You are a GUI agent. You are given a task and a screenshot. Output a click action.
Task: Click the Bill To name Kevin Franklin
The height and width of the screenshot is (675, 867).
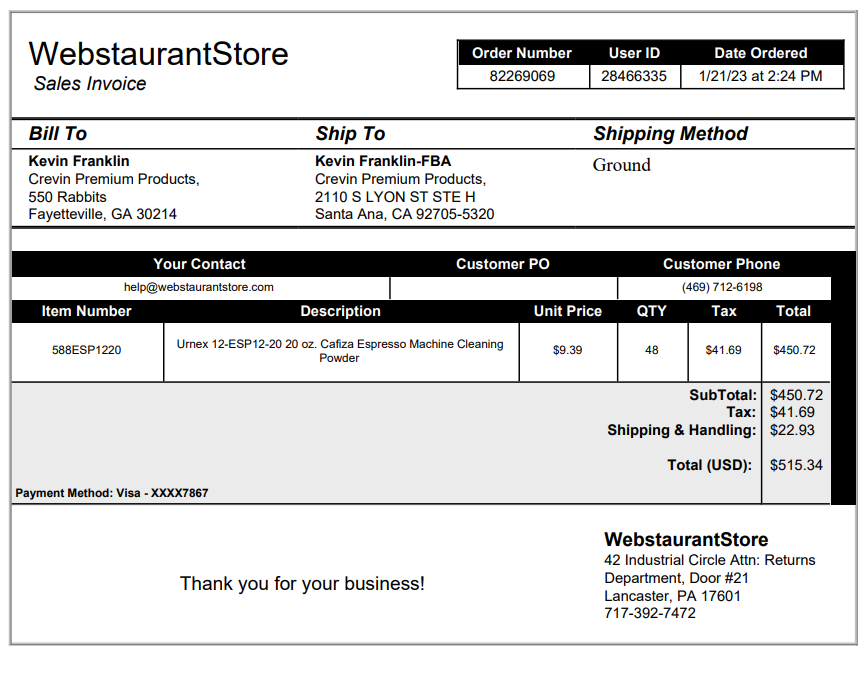click(x=79, y=161)
